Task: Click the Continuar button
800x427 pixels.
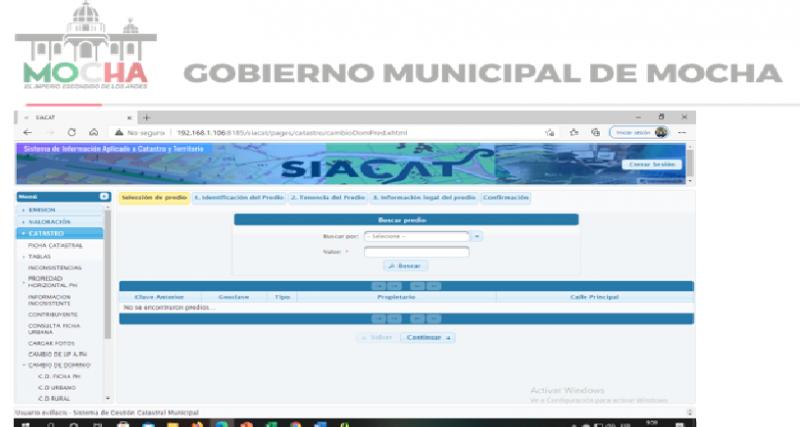Action: (428, 337)
